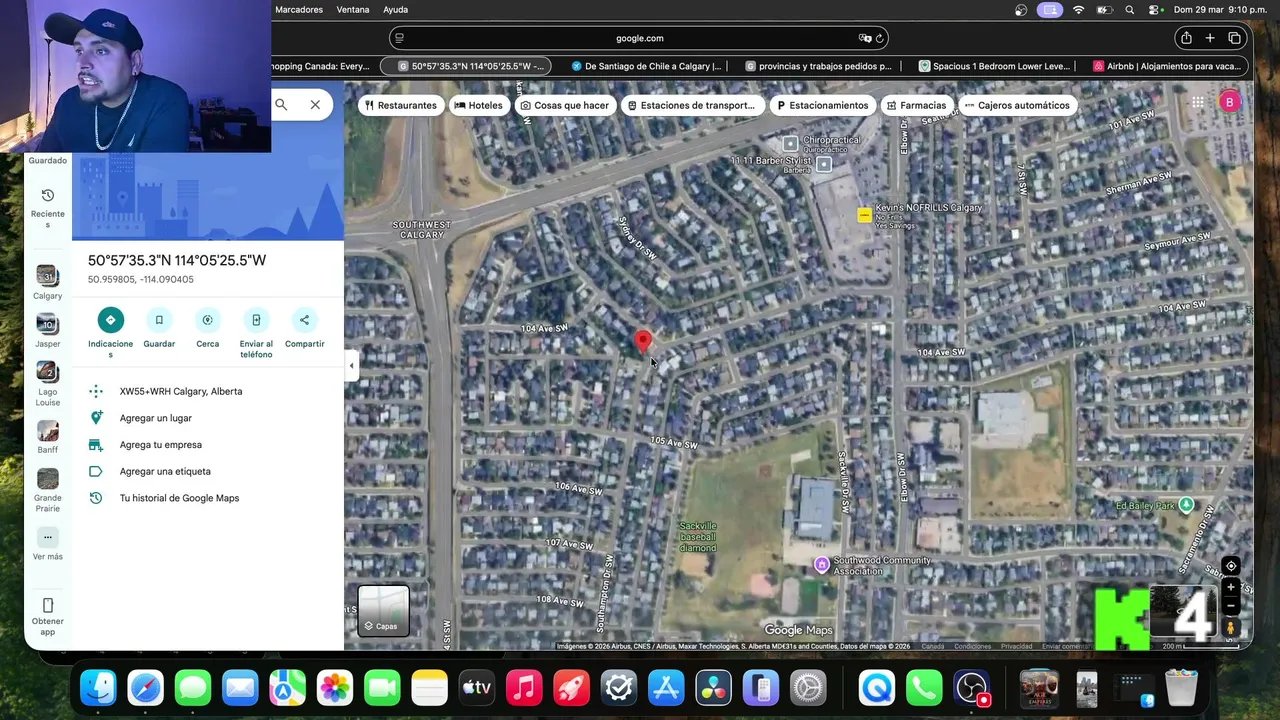Screen dimensions: 1280x720
Task: Open saved Jasper list in sidebar
Action: point(47,330)
